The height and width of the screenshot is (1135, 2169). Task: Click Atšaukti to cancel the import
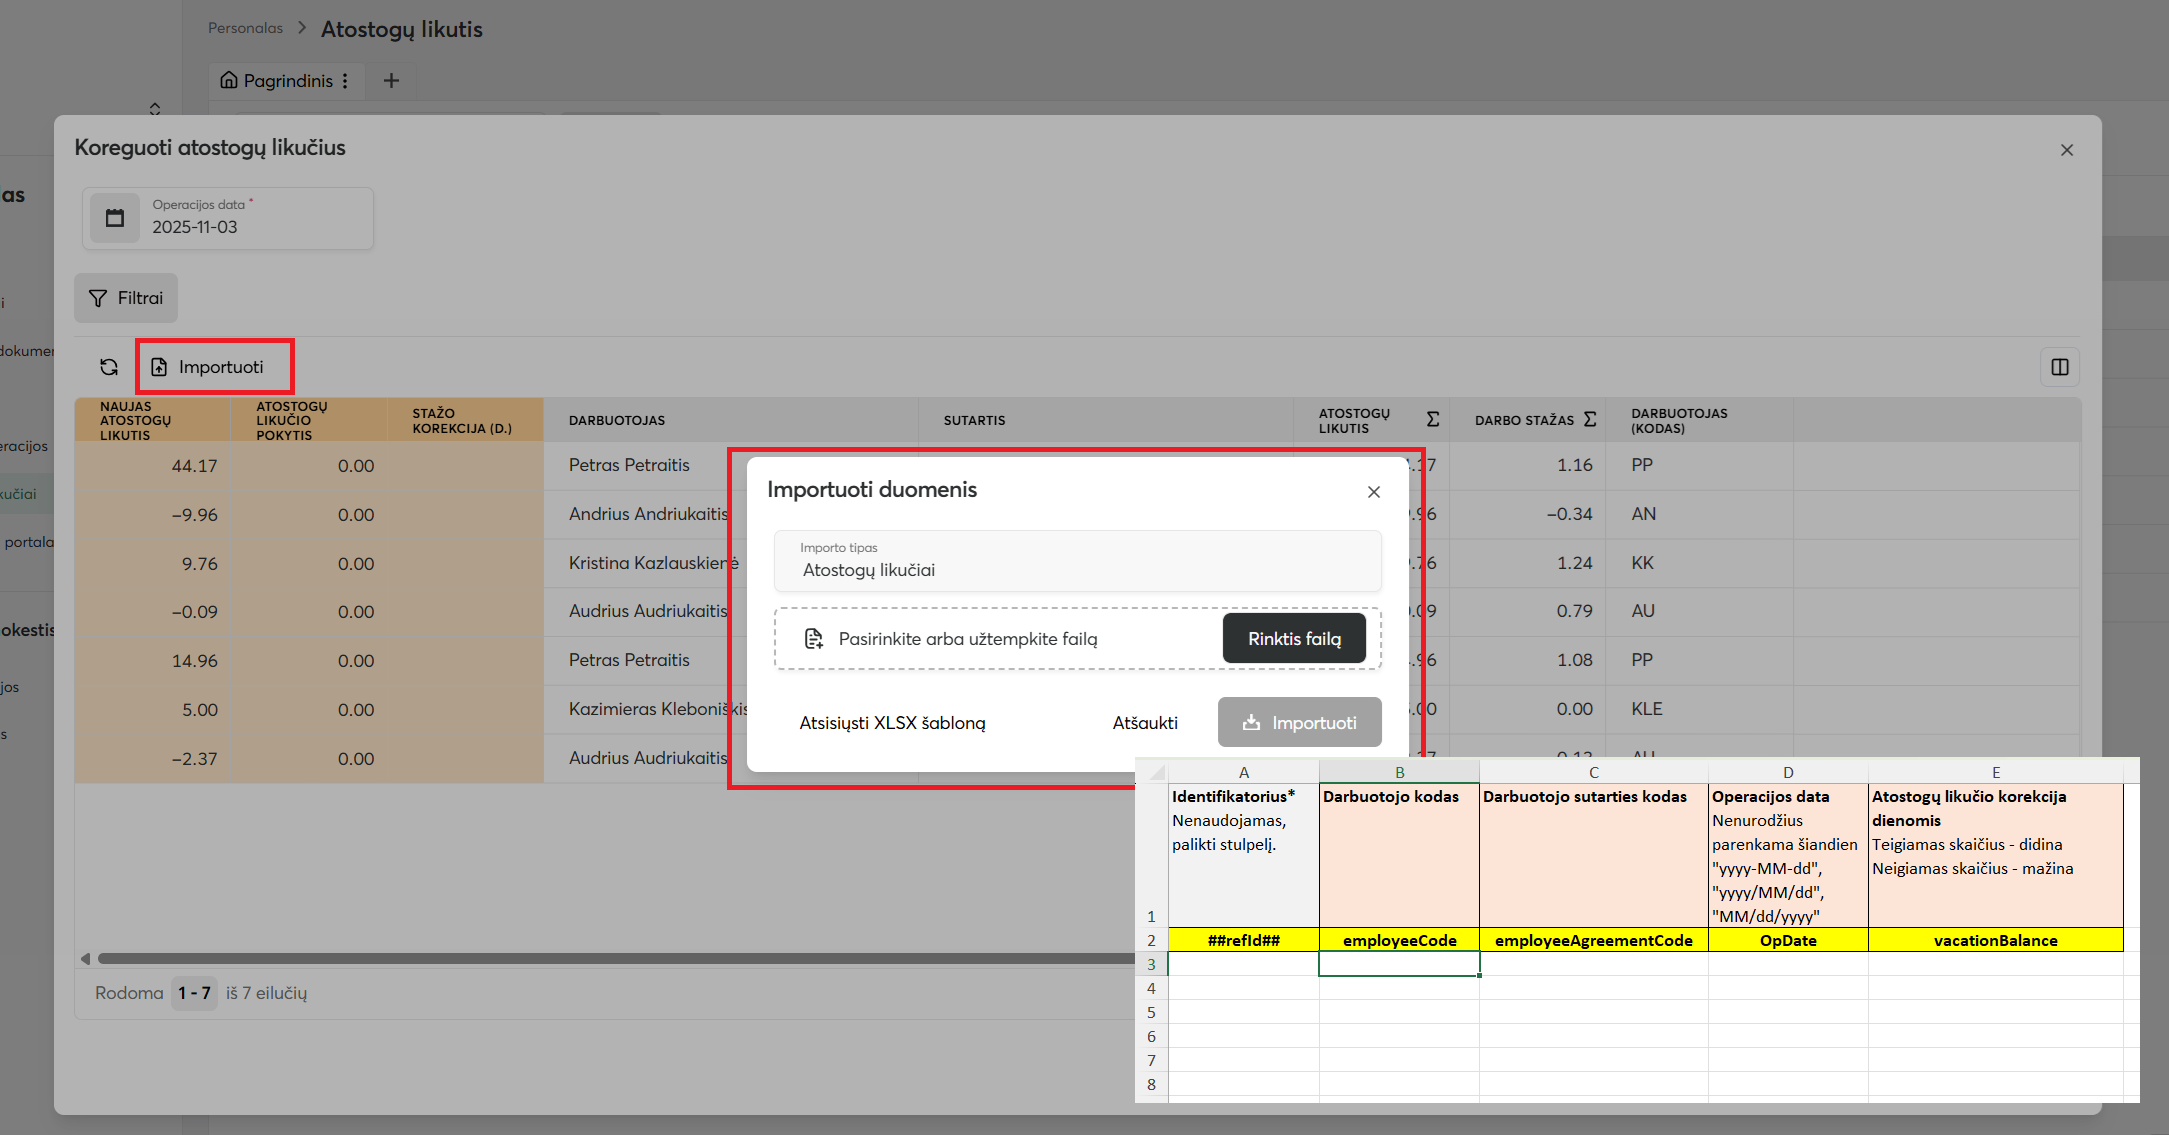click(x=1144, y=723)
